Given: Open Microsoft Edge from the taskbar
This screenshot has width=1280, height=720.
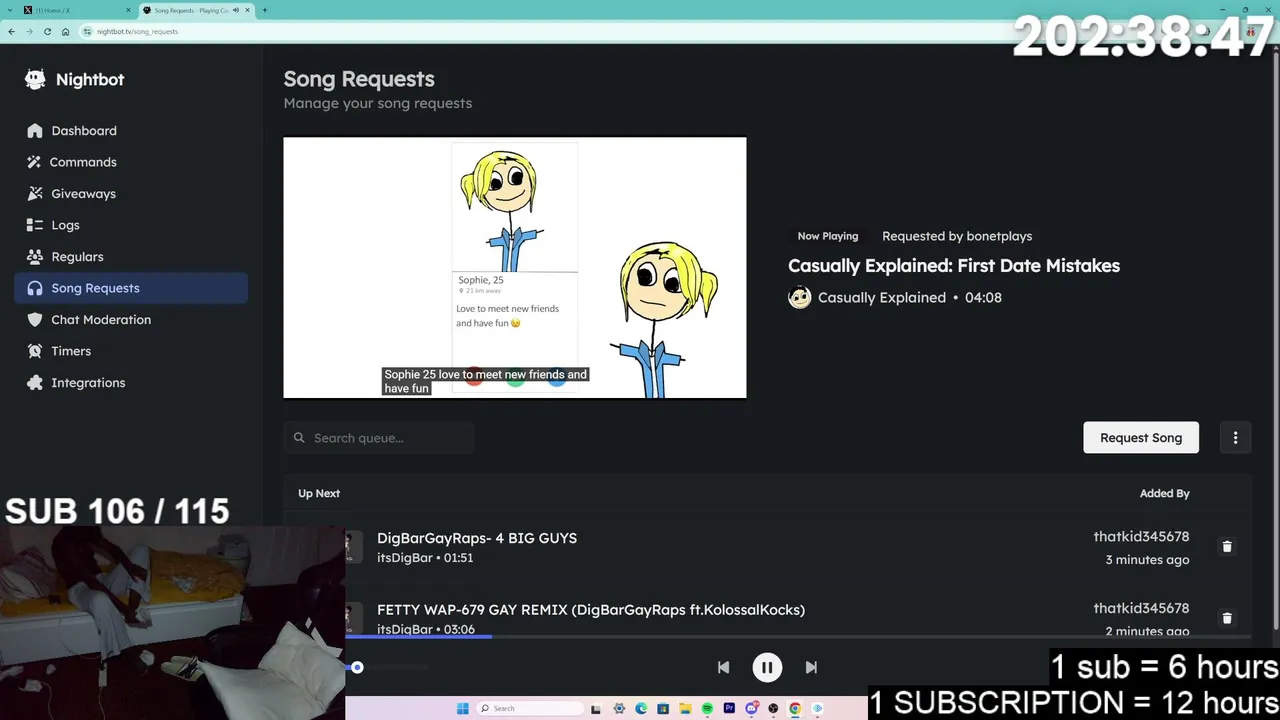Looking at the screenshot, I should click(x=641, y=709).
